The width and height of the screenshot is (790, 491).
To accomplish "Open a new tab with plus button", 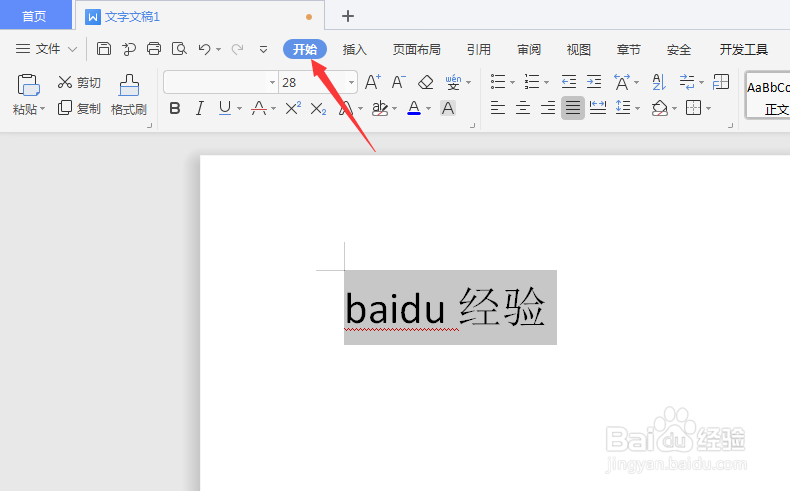I will 348,16.
